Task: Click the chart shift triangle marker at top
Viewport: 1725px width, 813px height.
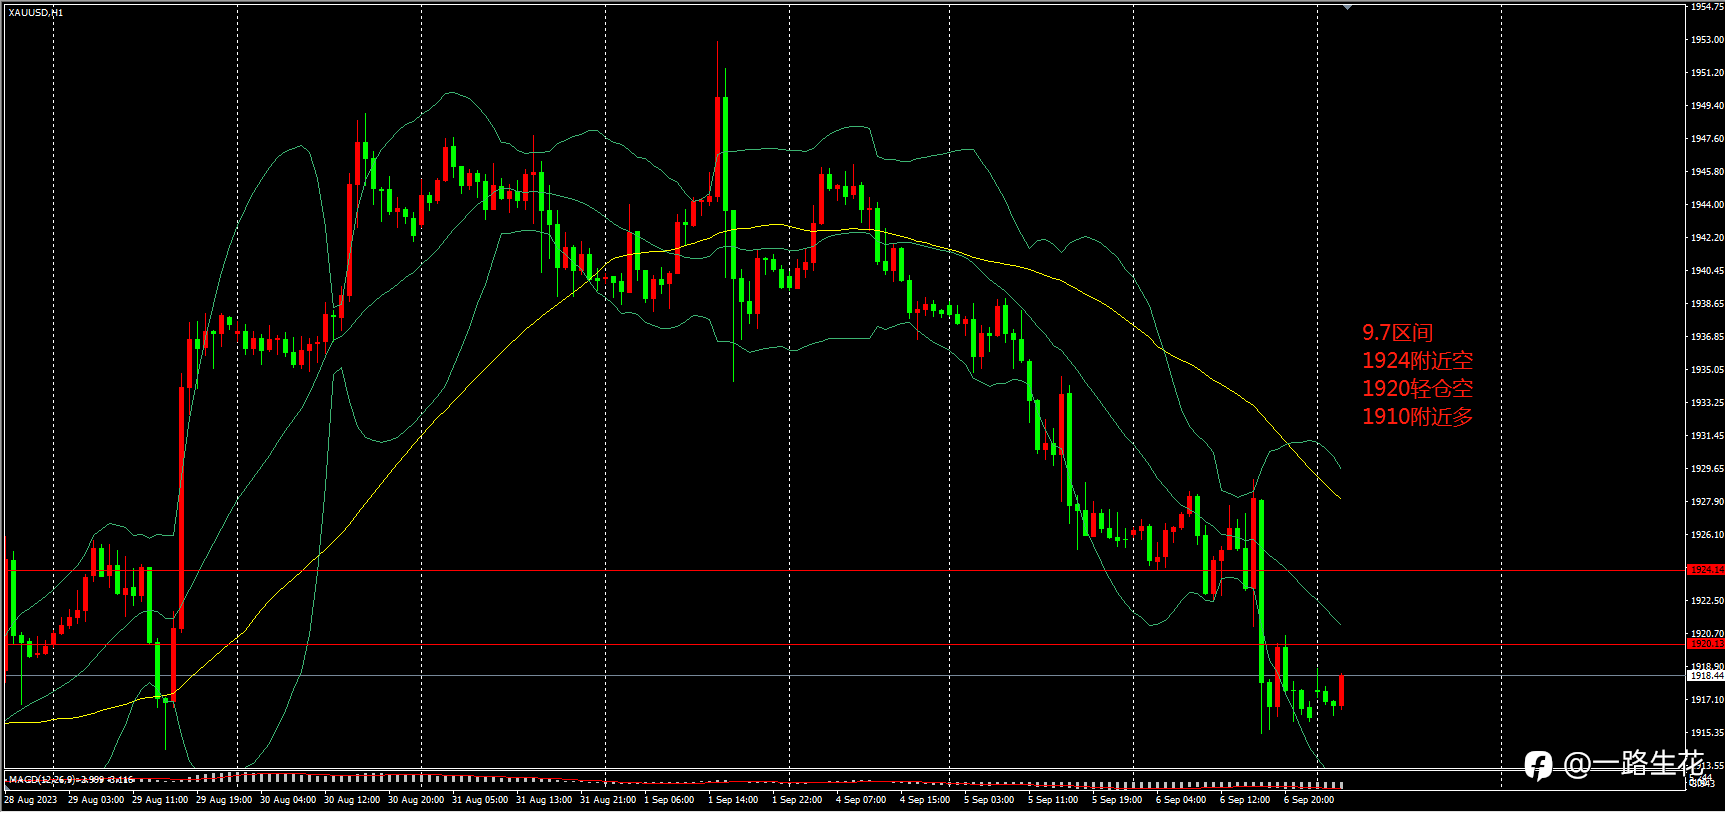Action: point(1347,7)
